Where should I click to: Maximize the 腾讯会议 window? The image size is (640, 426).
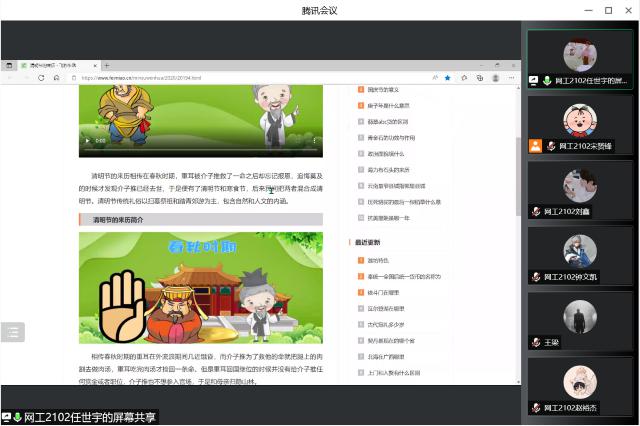pyautogui.click(x=608, y=10)
